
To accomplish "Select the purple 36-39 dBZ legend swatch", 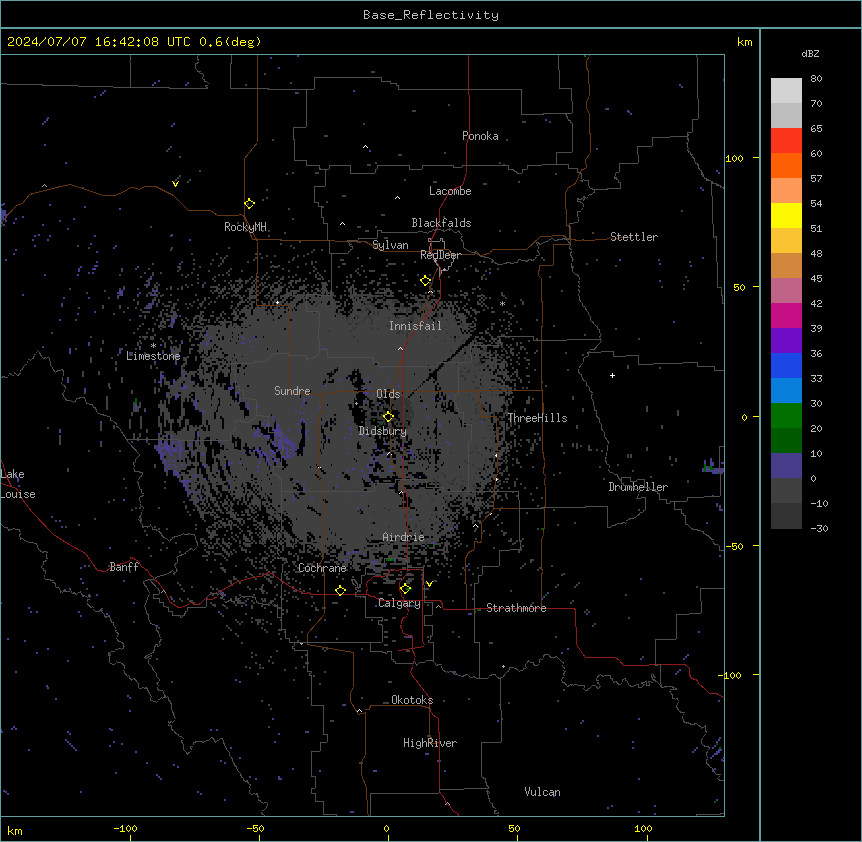I will coord(786,340).
